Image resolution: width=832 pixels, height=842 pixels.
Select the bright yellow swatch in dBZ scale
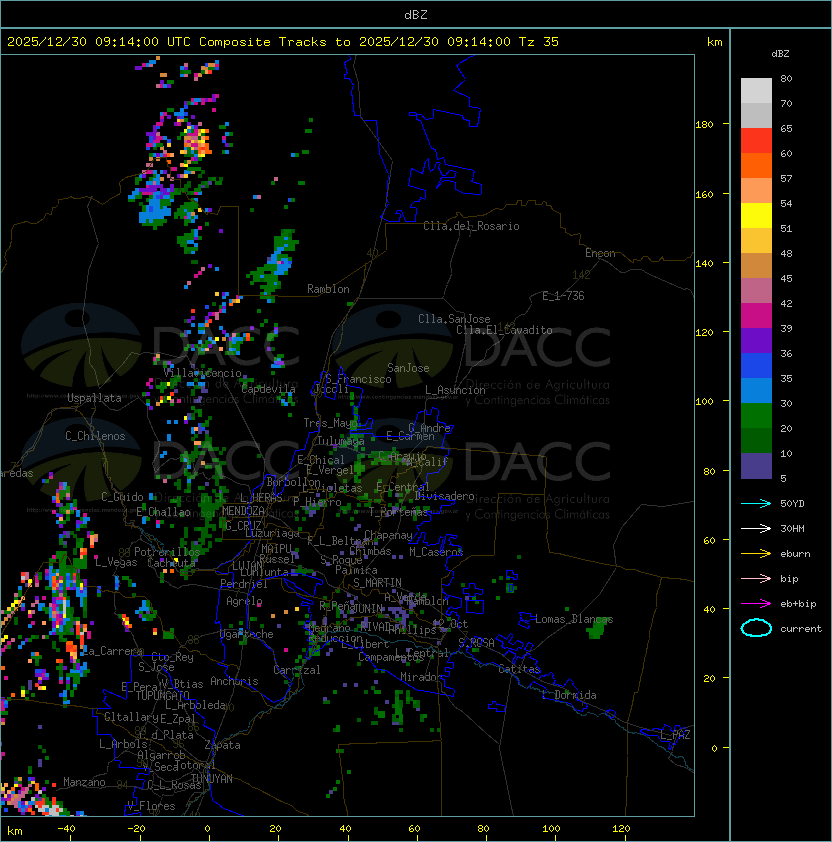click(756, 216)
